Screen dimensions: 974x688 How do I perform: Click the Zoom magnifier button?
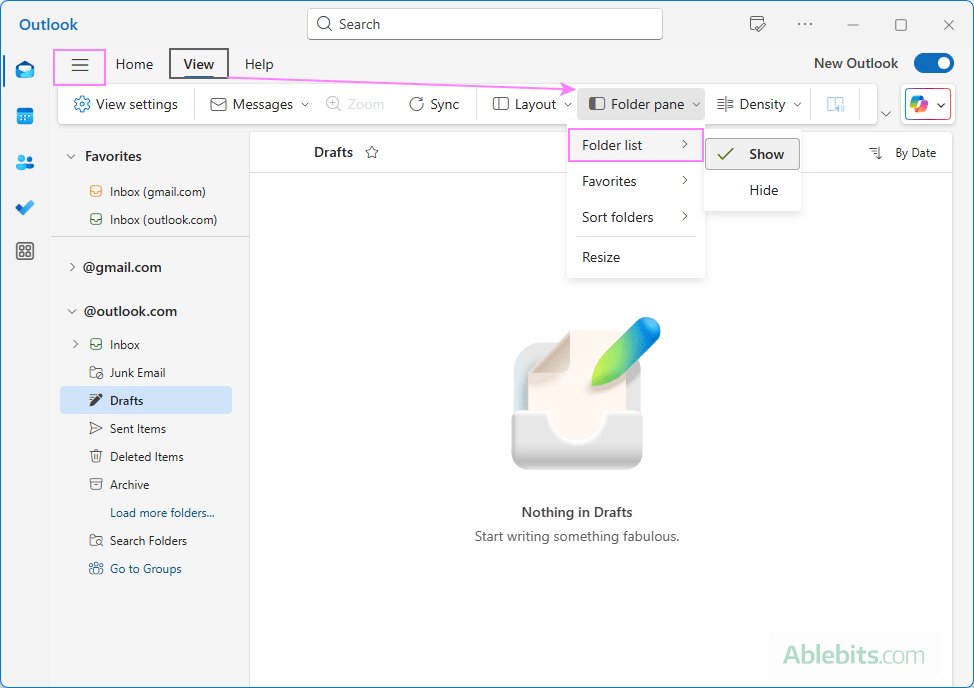pos(355,104)
